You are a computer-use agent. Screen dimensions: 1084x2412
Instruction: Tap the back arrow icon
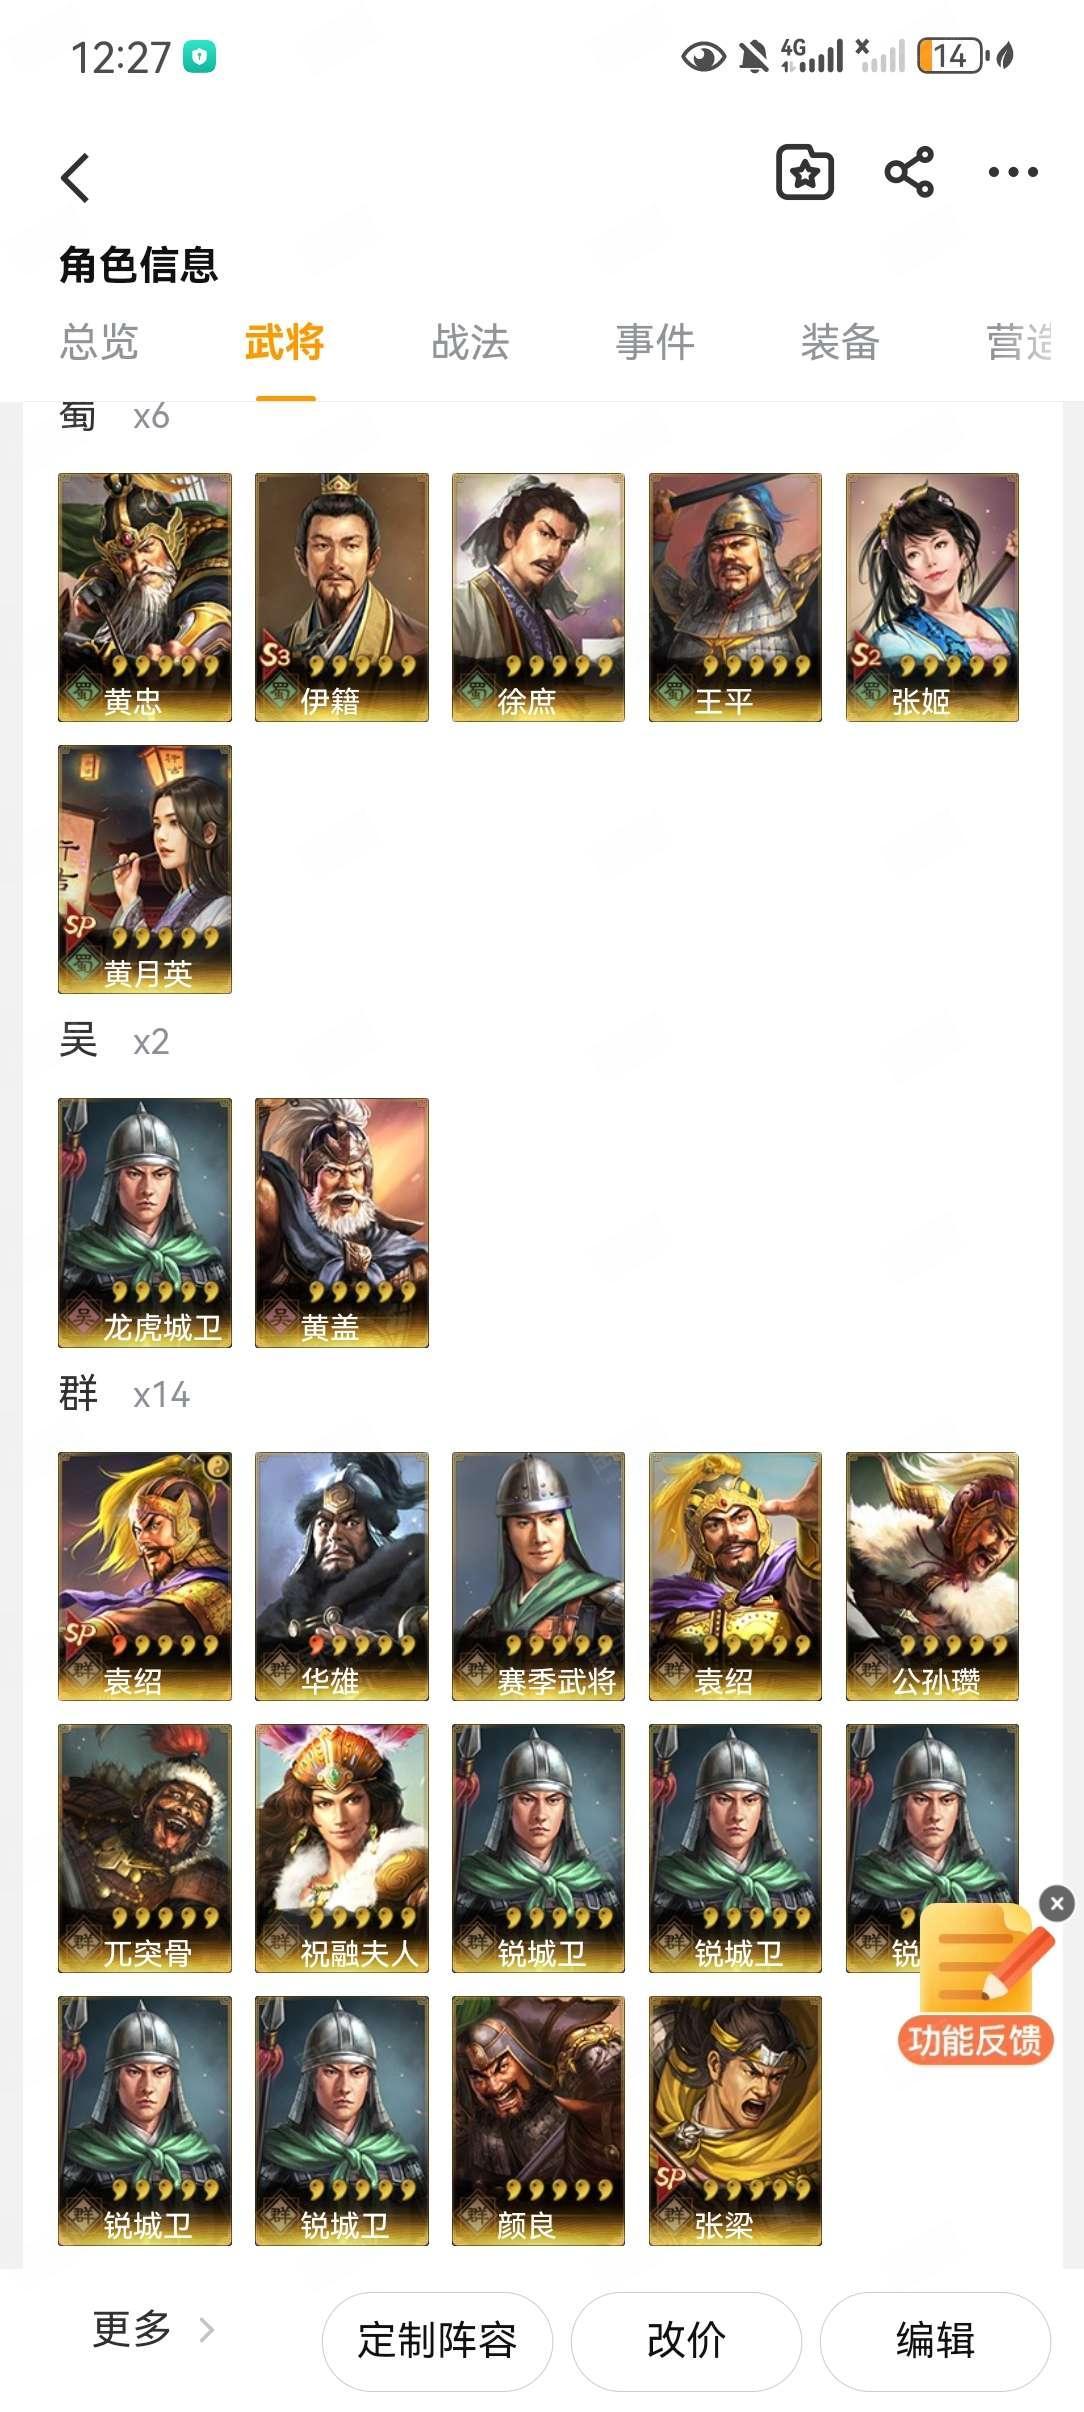point(76,178)
